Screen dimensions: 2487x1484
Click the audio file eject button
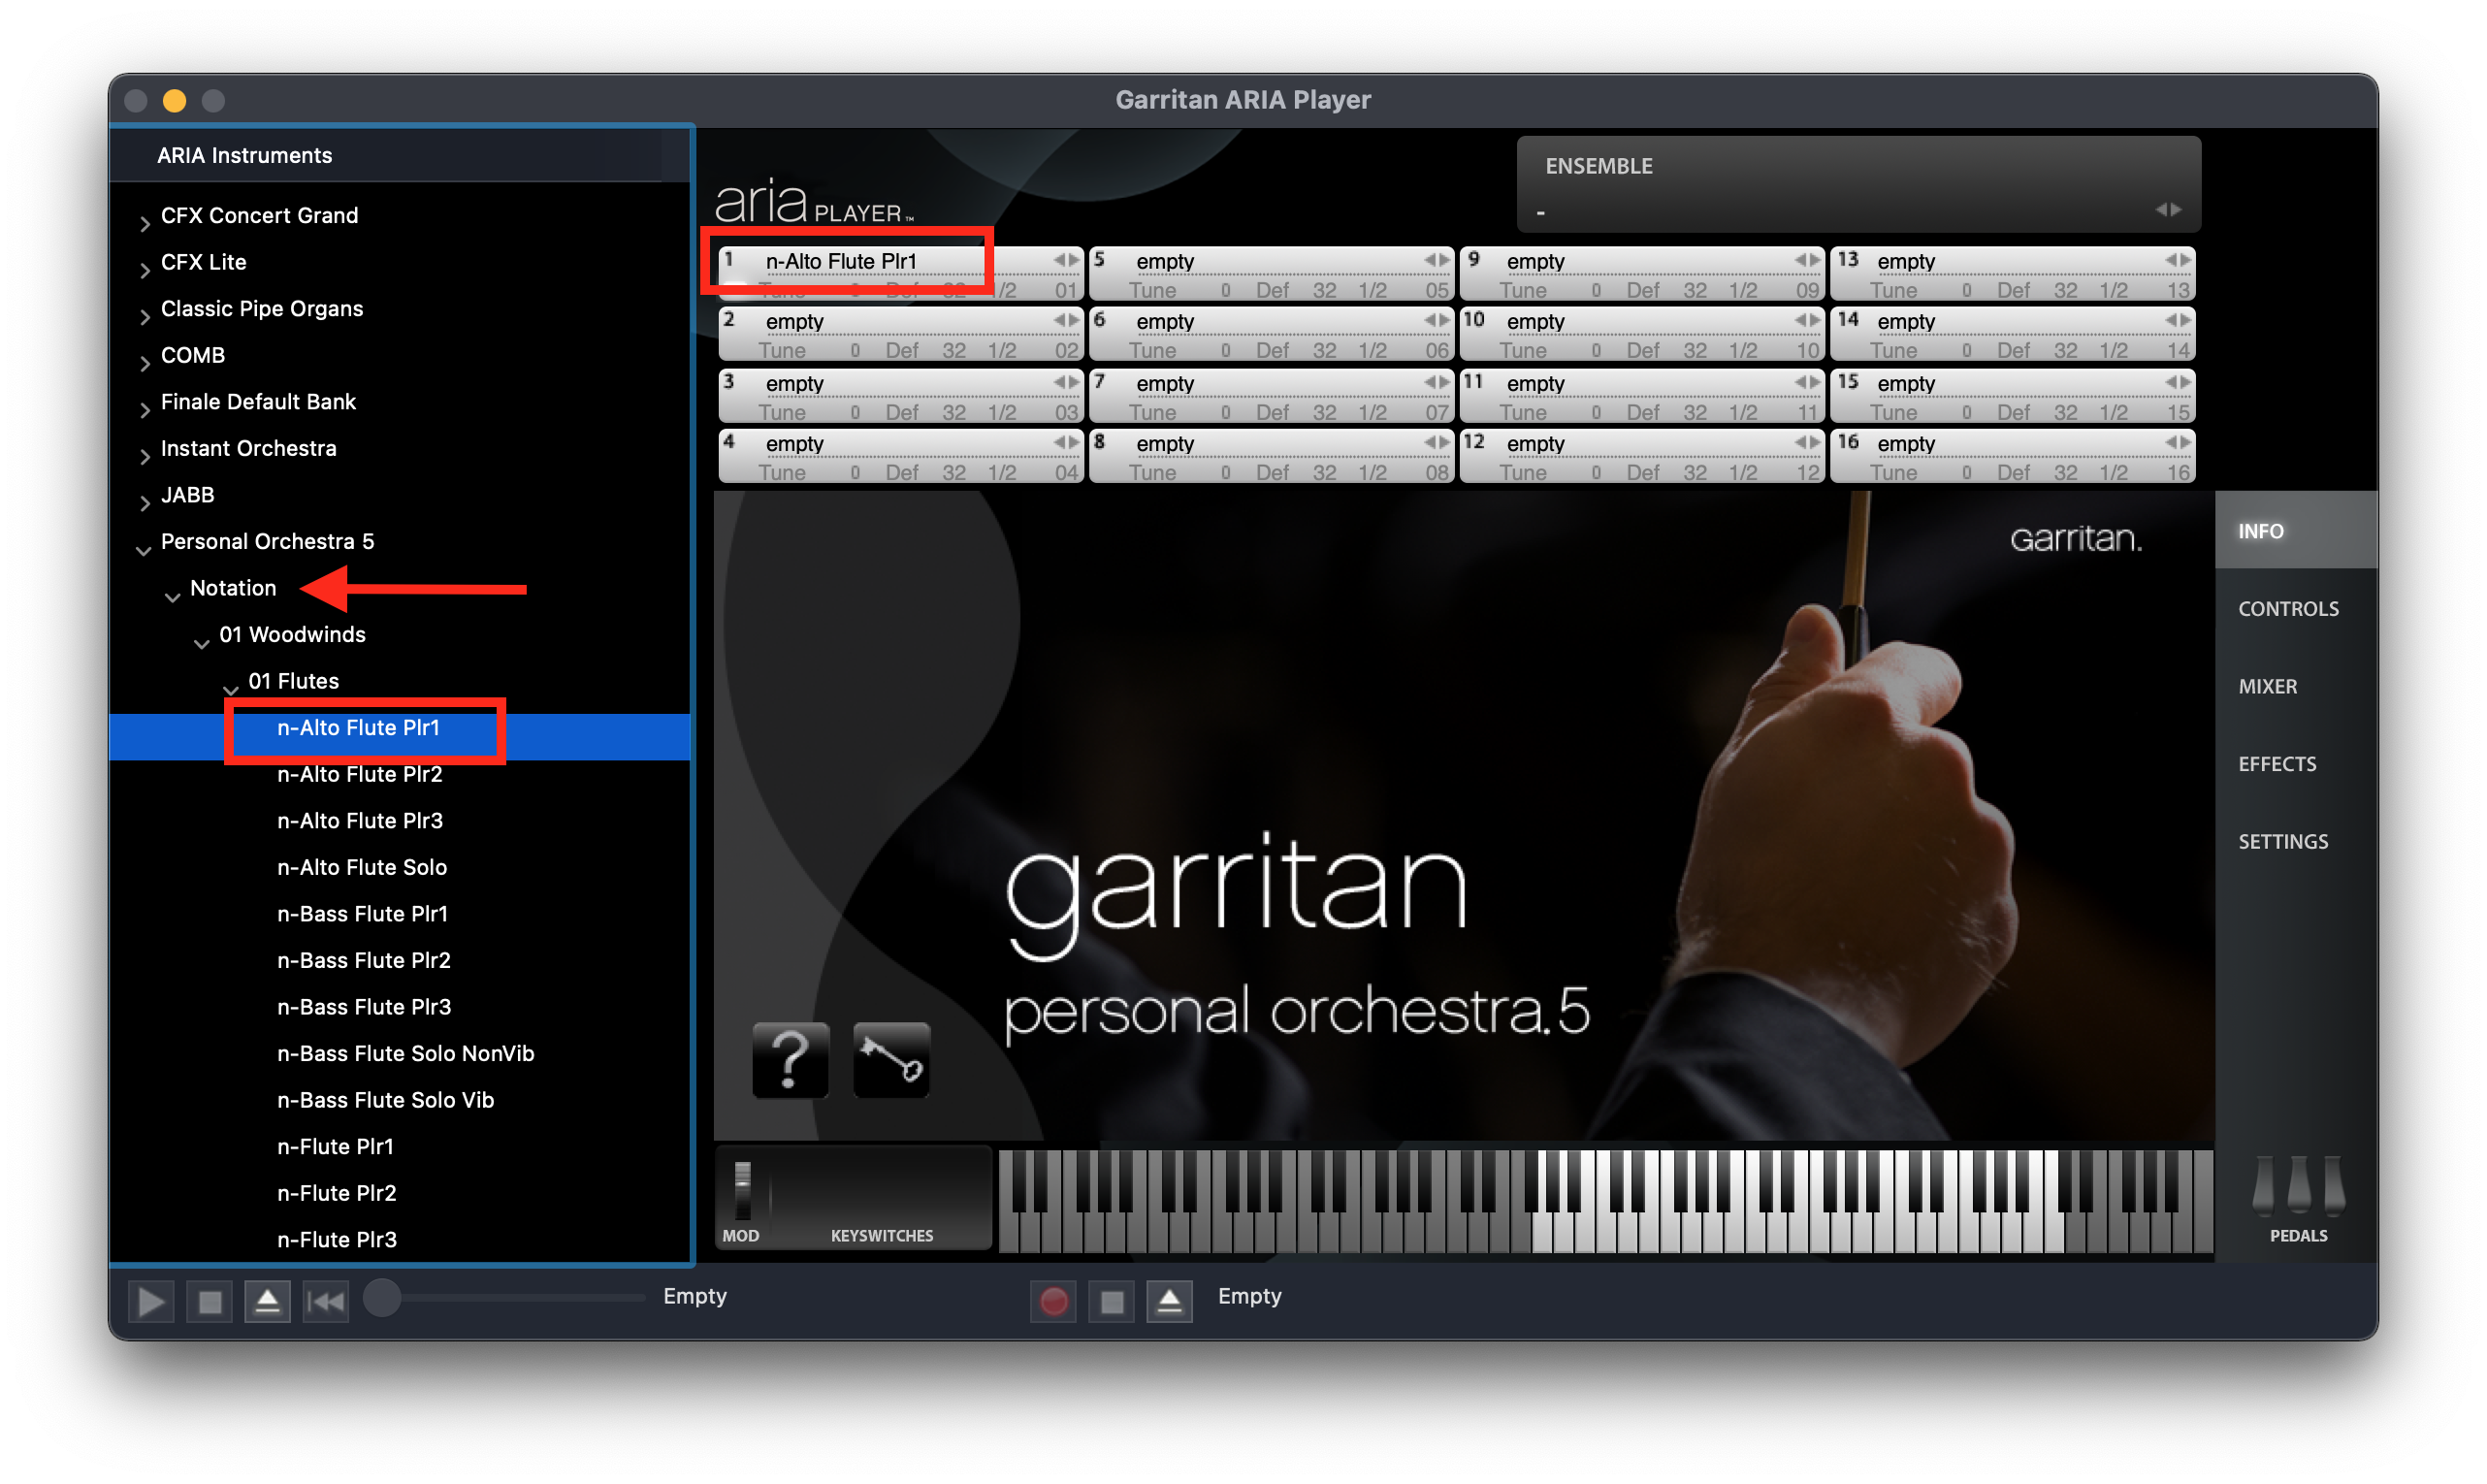1169,1301
